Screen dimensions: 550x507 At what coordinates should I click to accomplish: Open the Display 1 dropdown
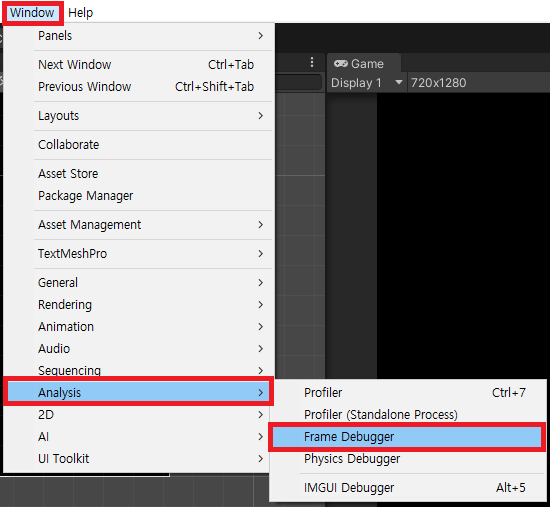point(367,83)
